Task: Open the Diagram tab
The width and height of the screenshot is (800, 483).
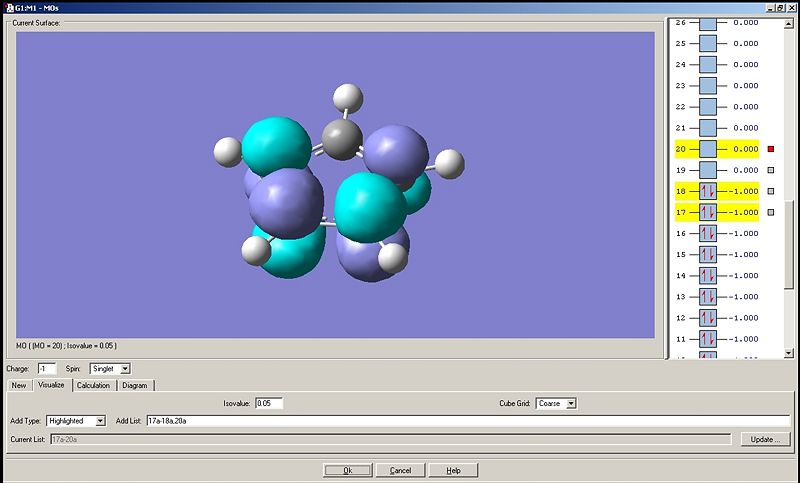Action: click(135, 385)
